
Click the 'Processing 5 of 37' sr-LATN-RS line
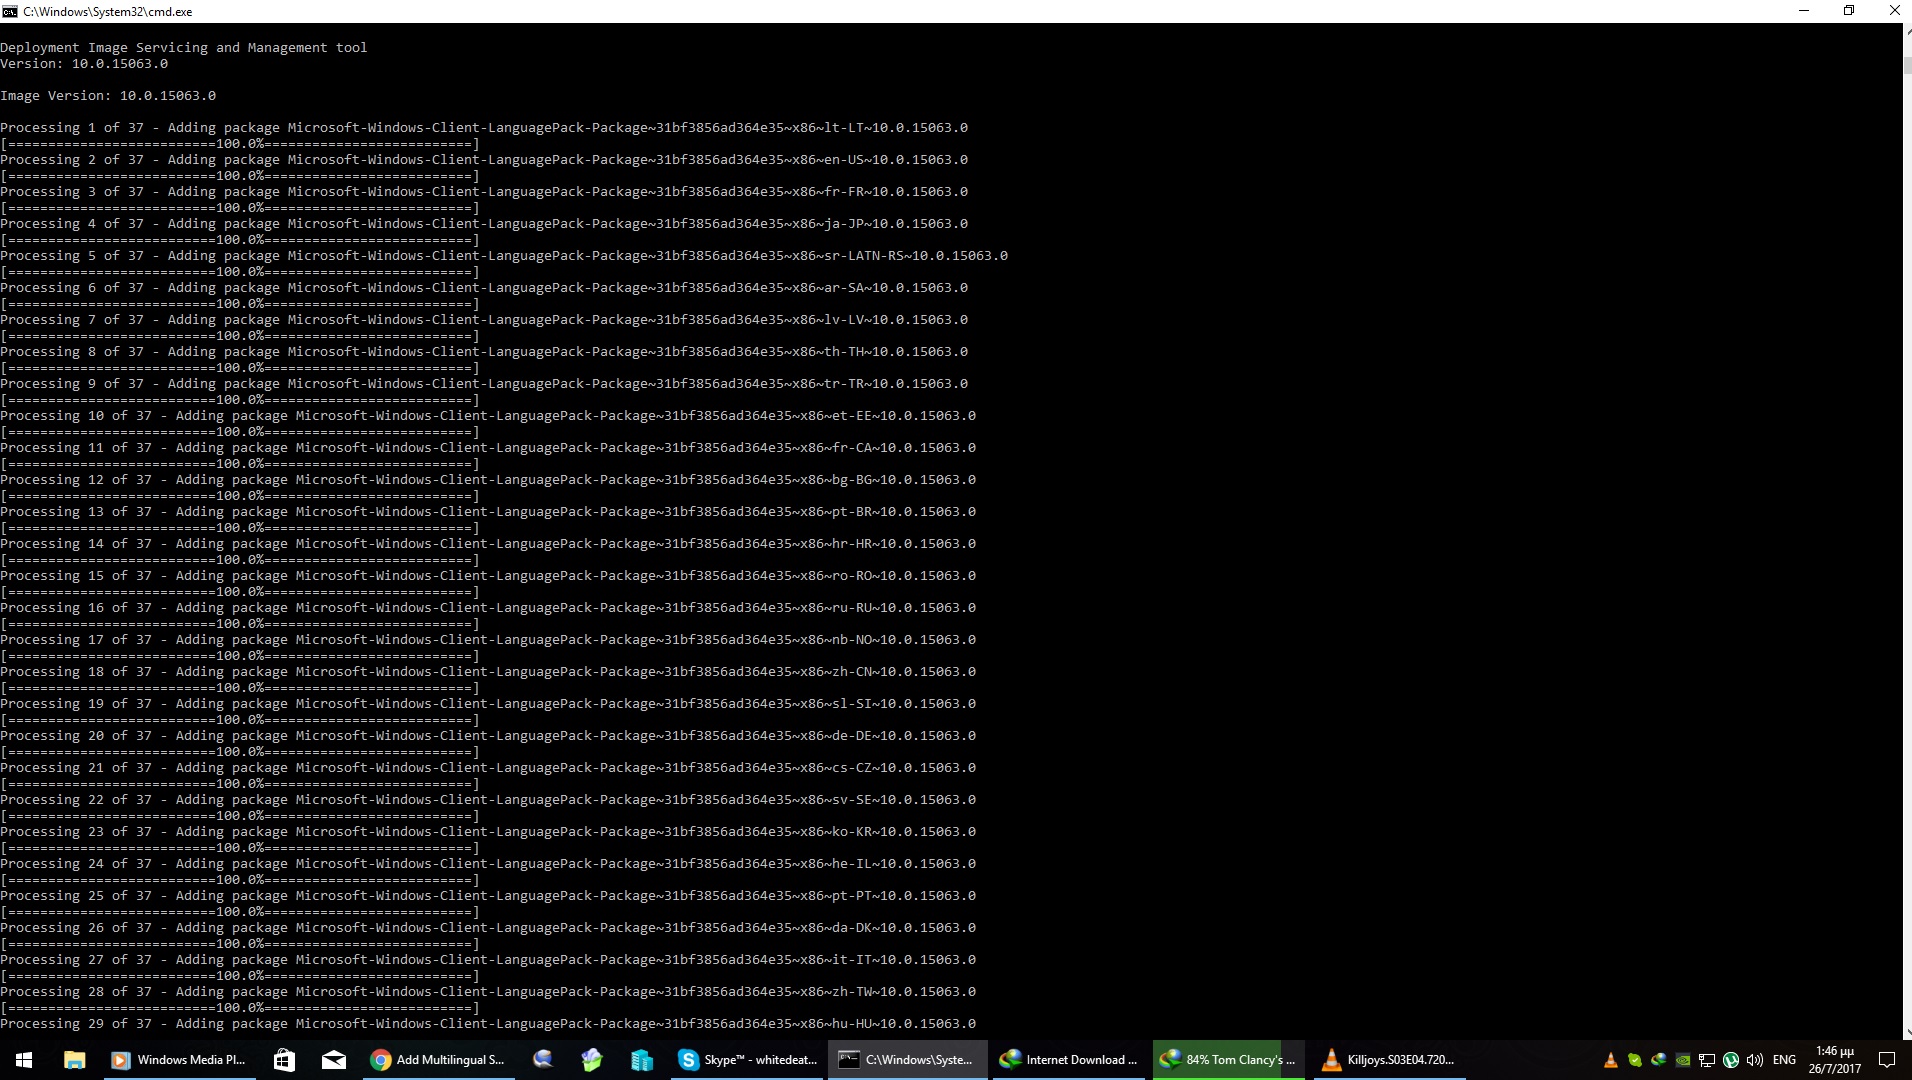pyautogui.click(x=504, y=256)
